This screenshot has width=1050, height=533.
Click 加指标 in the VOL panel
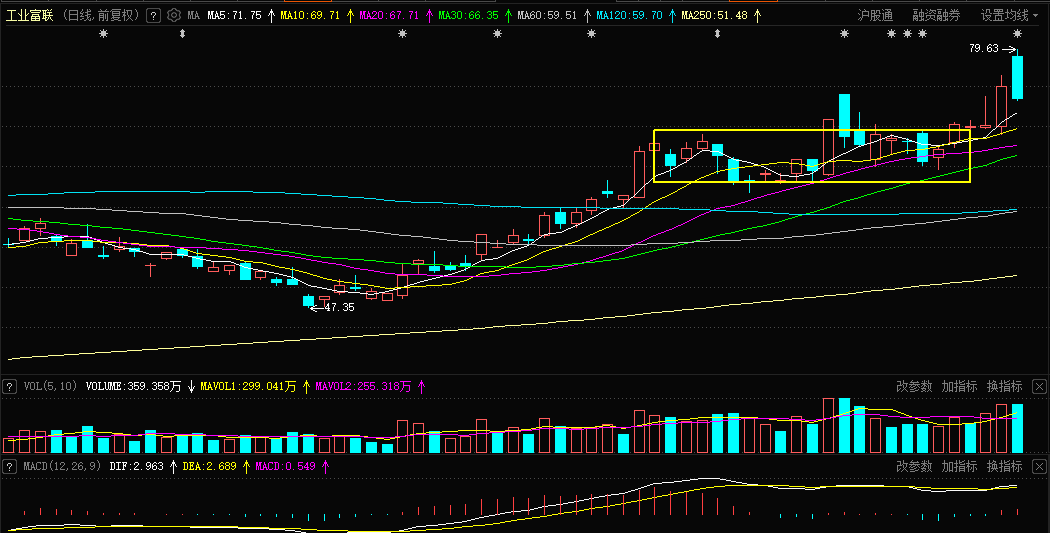[x=959, y=386]
